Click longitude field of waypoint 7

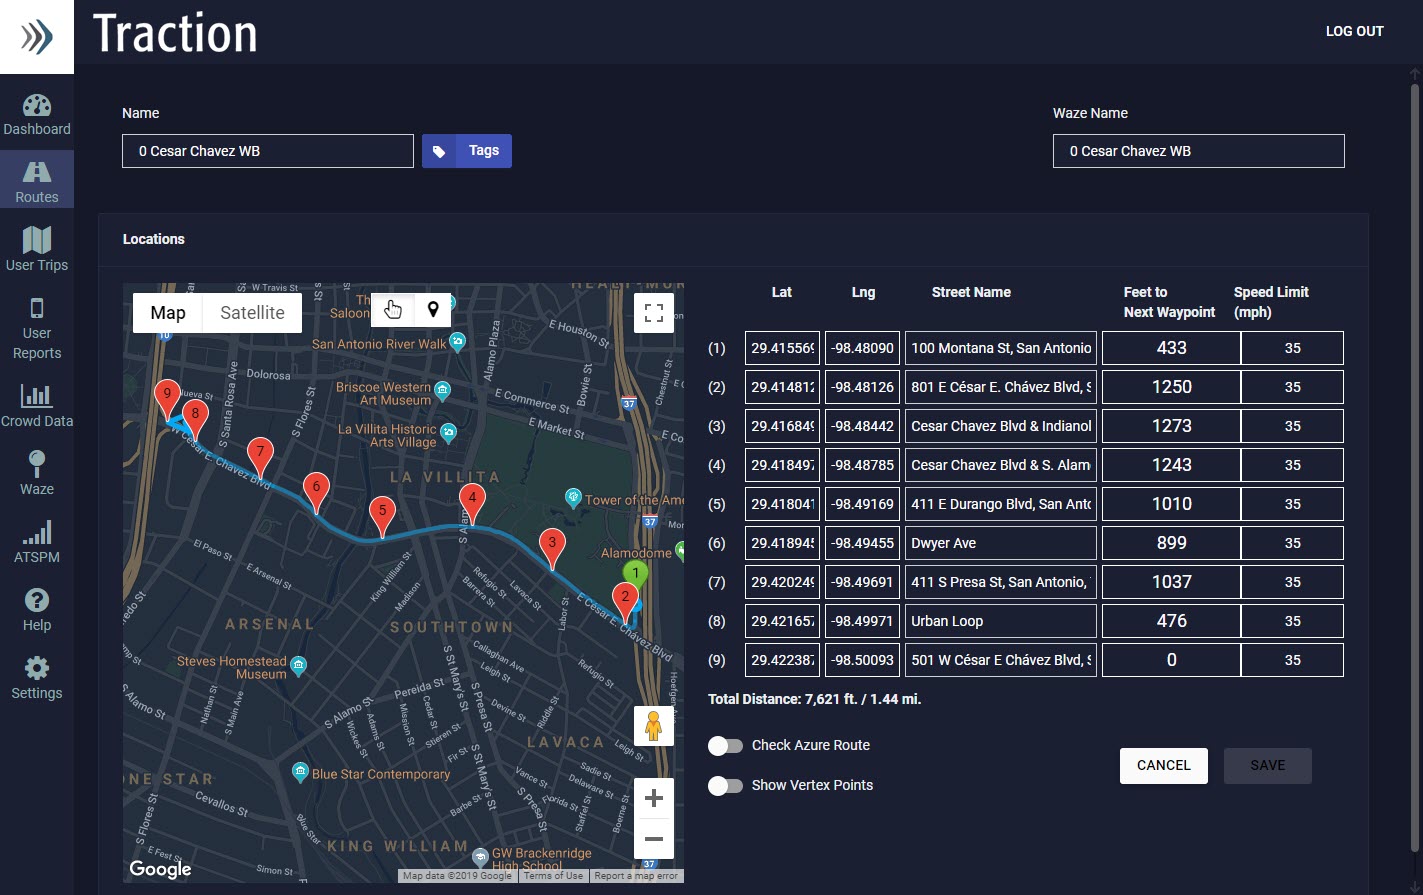862,582
